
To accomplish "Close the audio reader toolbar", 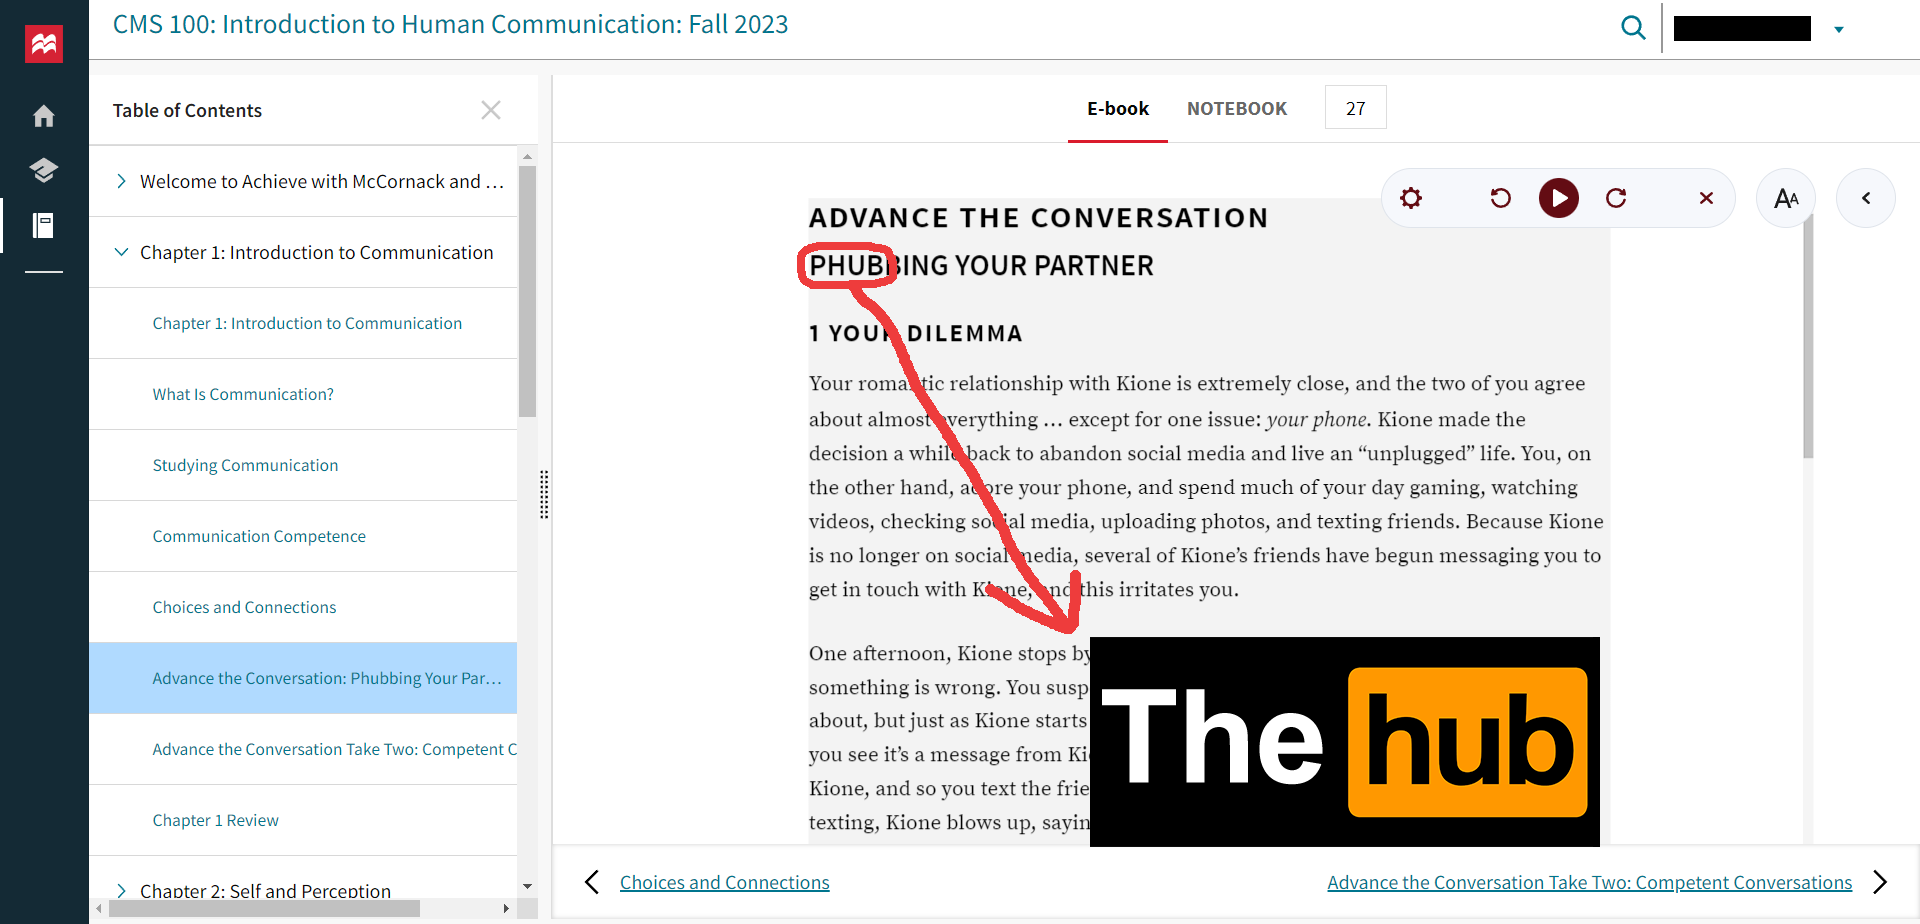I will pos(1706,198).
